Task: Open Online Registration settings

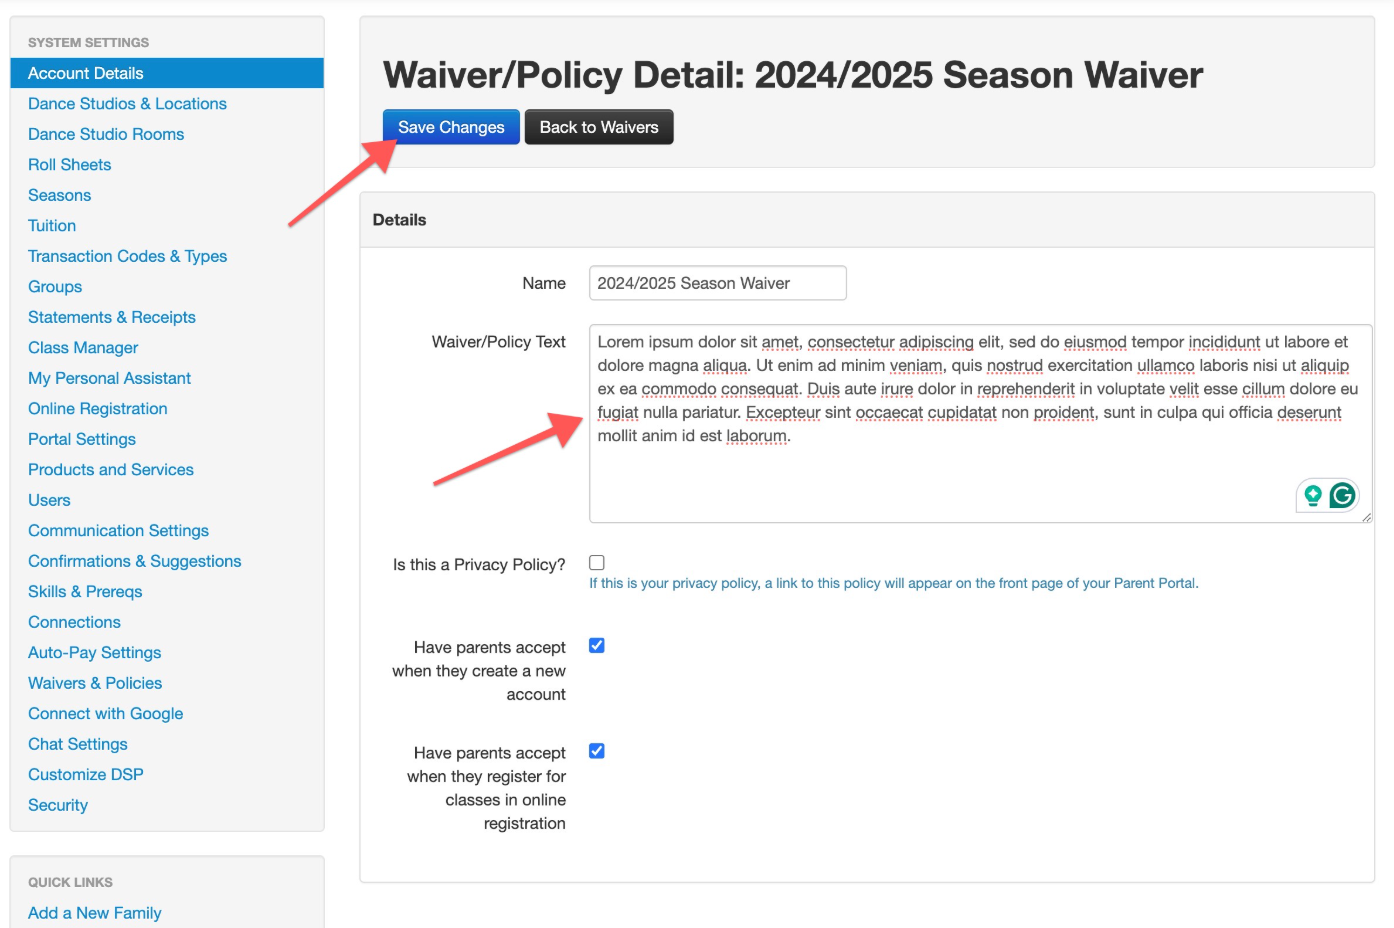Action: [x=97, y=409]
